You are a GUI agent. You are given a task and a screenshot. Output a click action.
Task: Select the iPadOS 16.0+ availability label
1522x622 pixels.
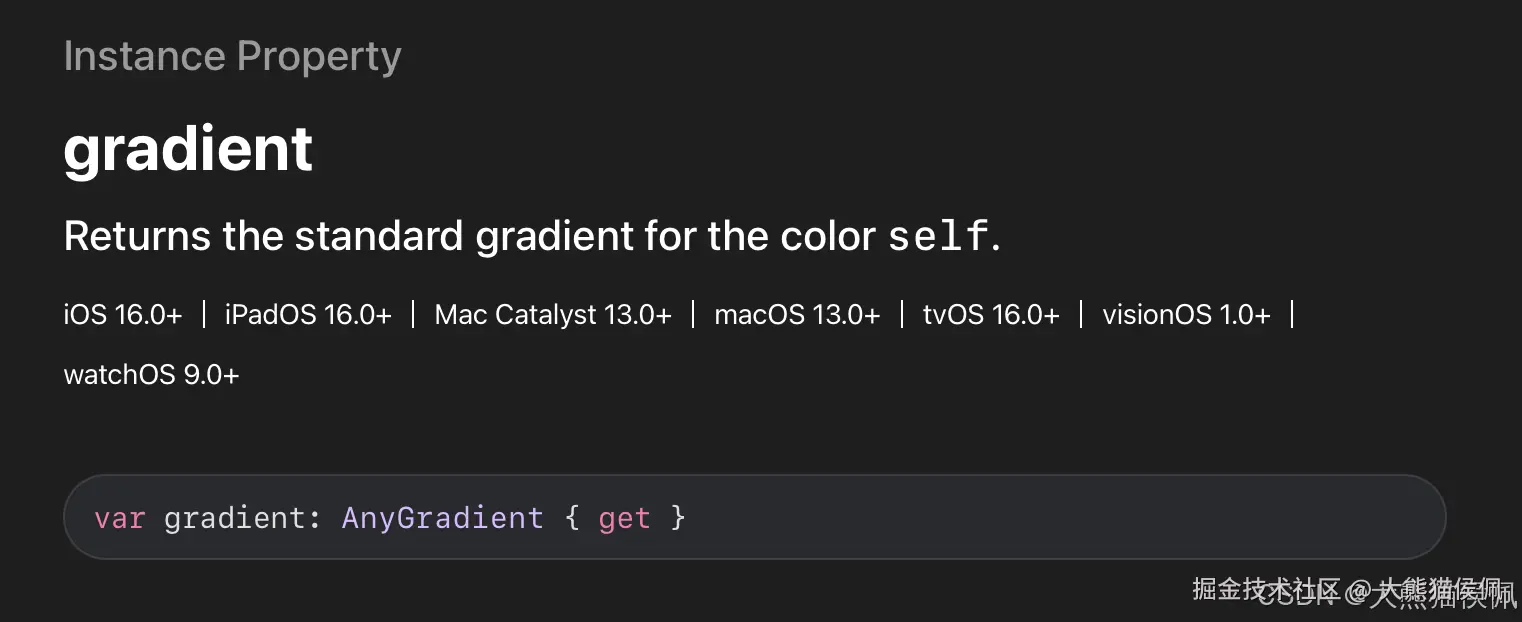tap(308, 315)
